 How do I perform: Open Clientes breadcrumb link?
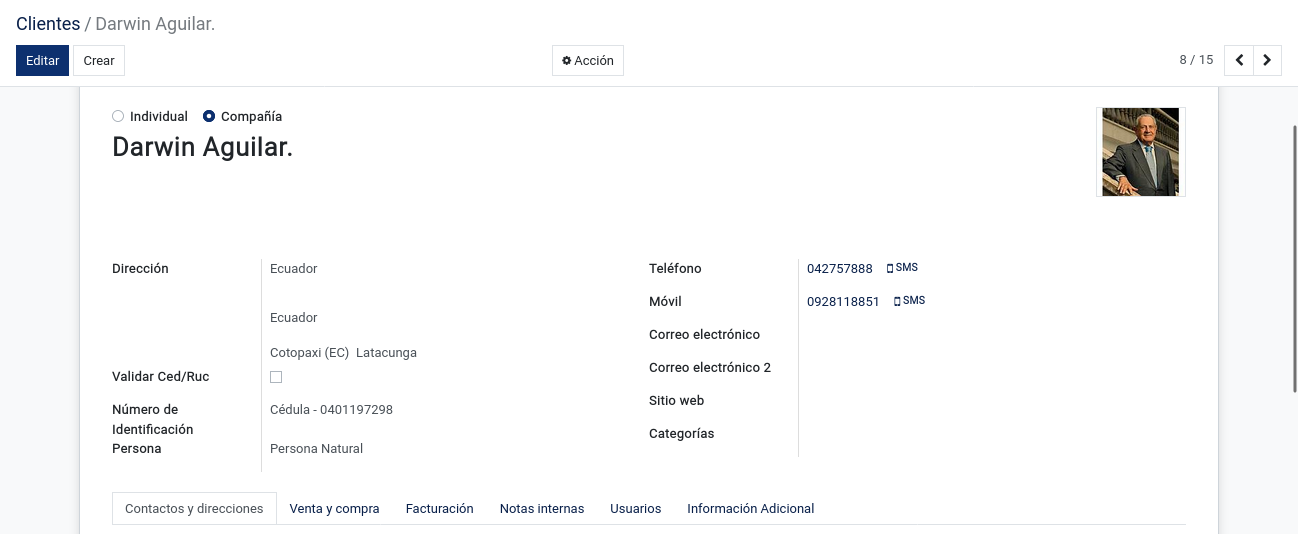pos(48,23)
